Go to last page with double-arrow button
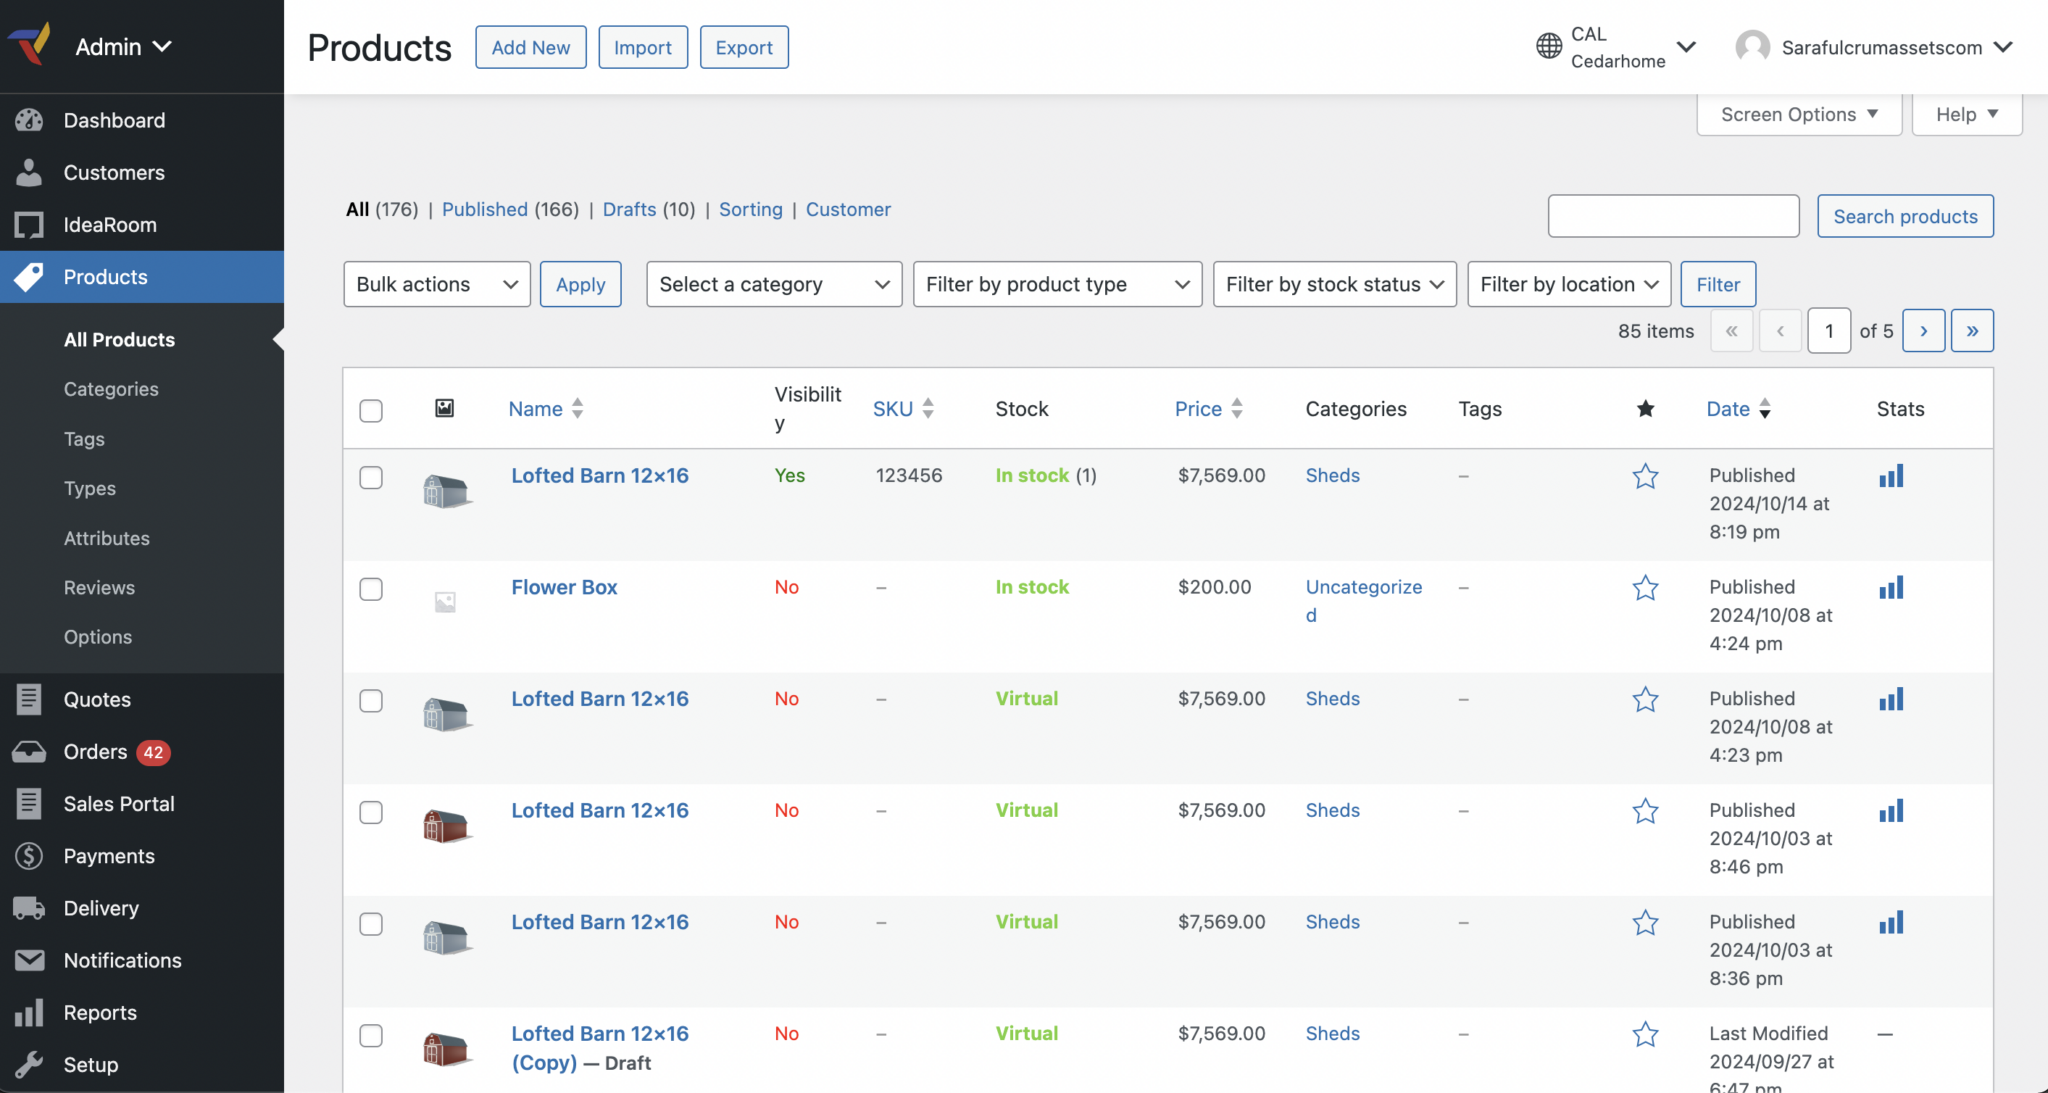The height and width of the screenshot is (1093, 2048). (1972, 331)
